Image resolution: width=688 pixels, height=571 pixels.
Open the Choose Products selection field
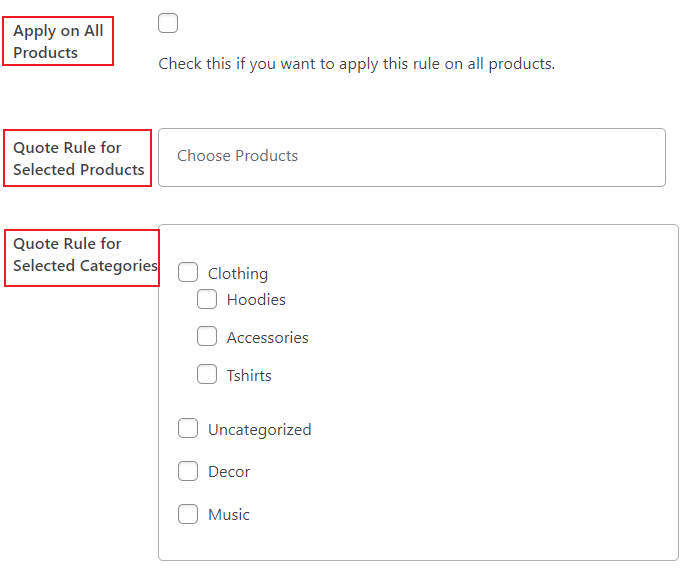(412, 158)
